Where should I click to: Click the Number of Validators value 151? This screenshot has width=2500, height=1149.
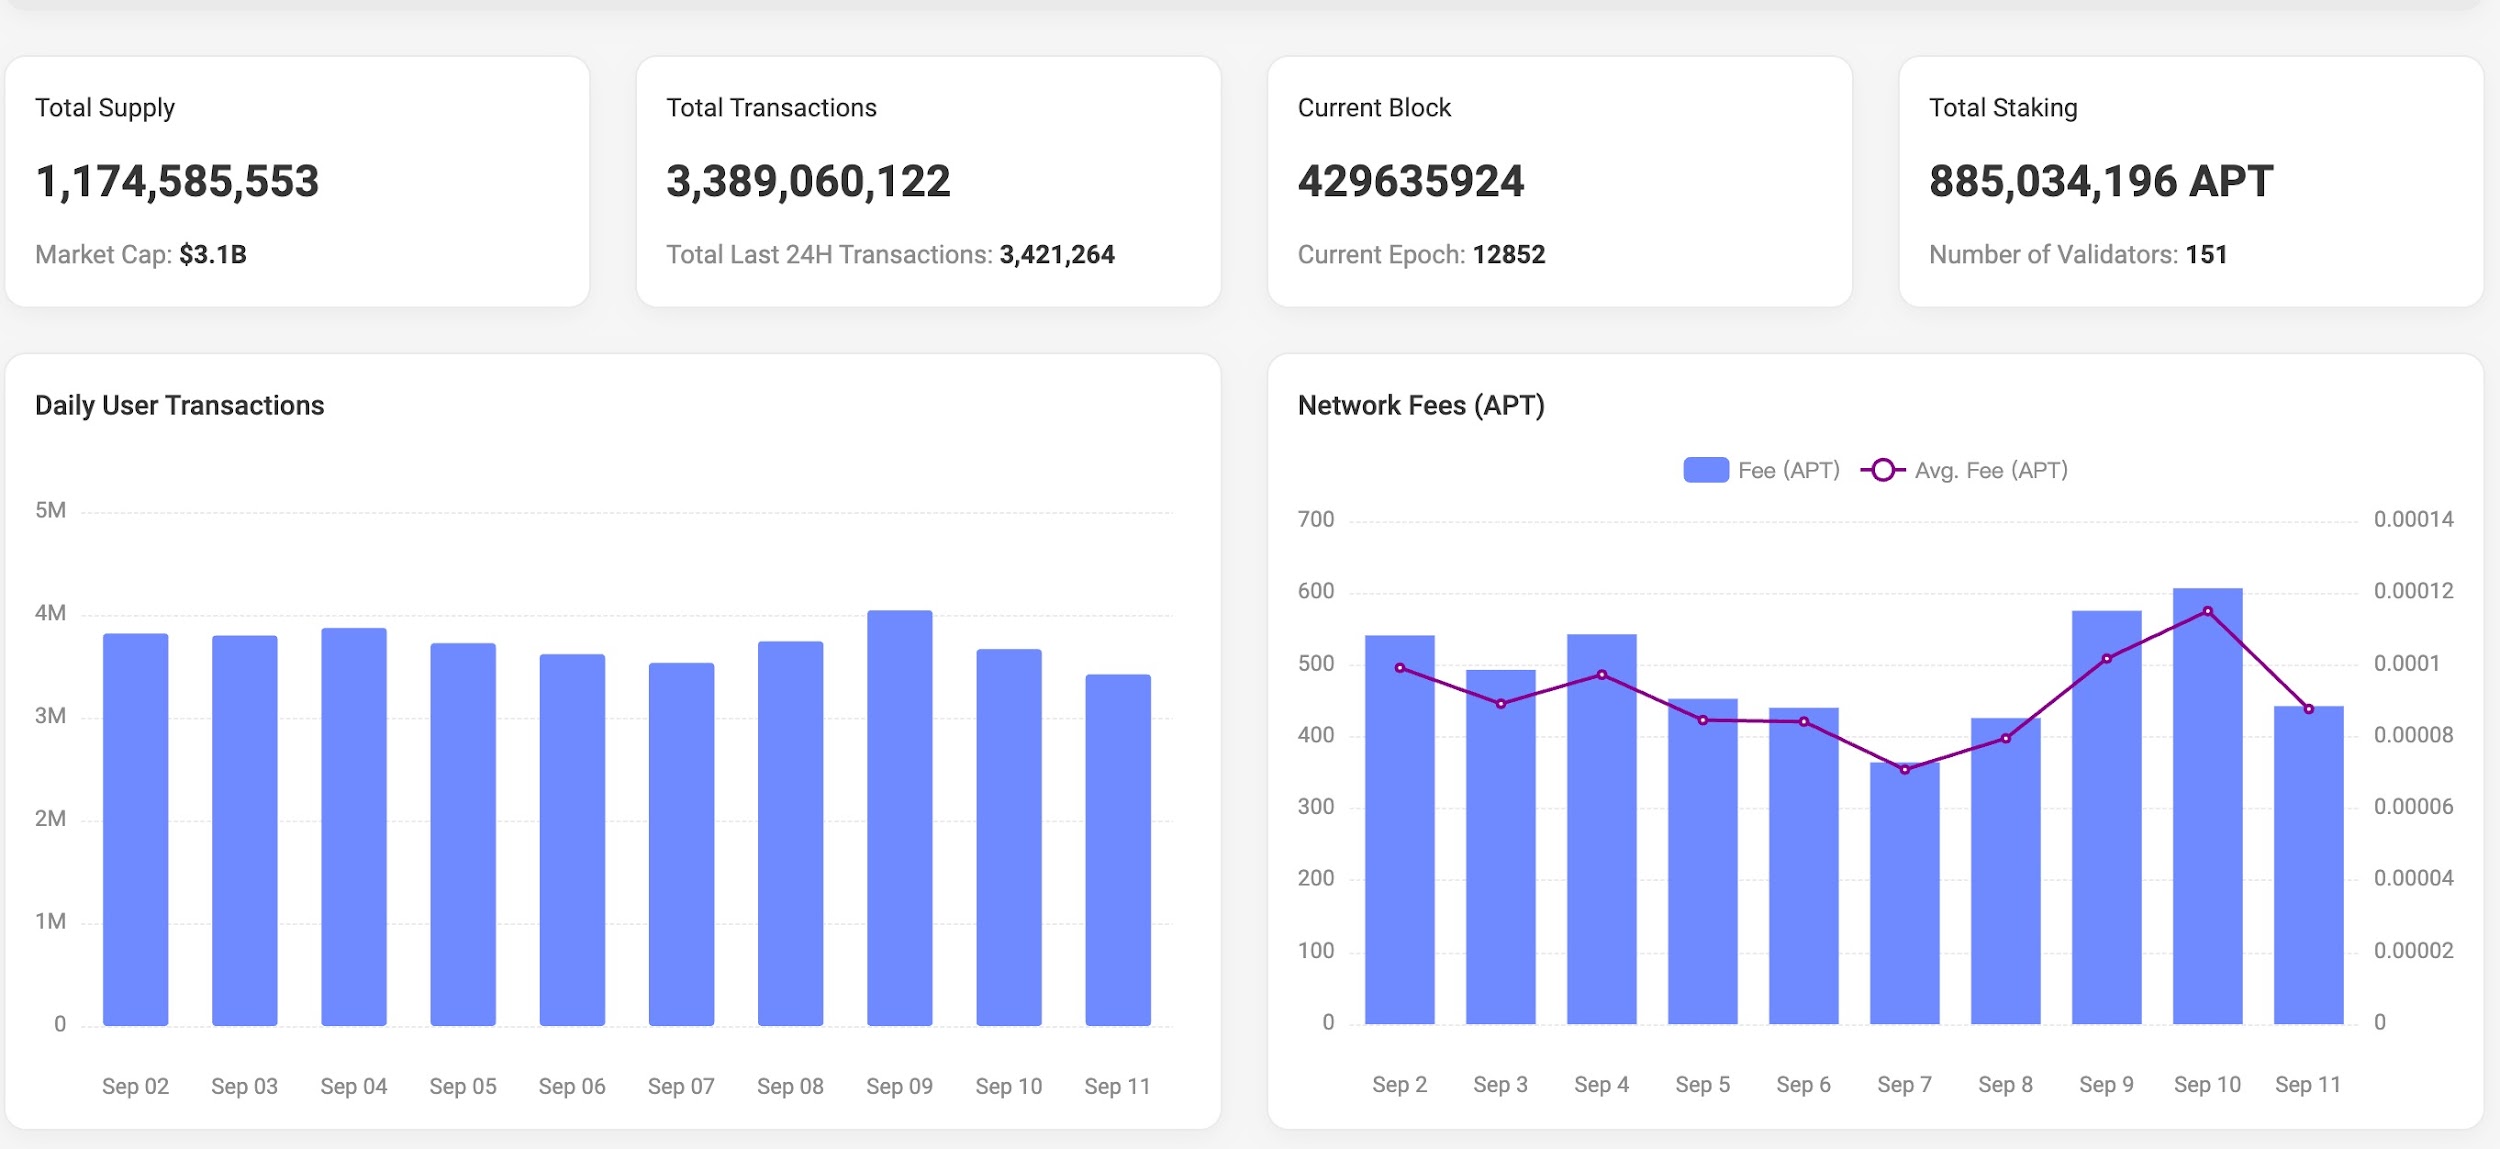pyautogui.click(x=2206, y=255)
